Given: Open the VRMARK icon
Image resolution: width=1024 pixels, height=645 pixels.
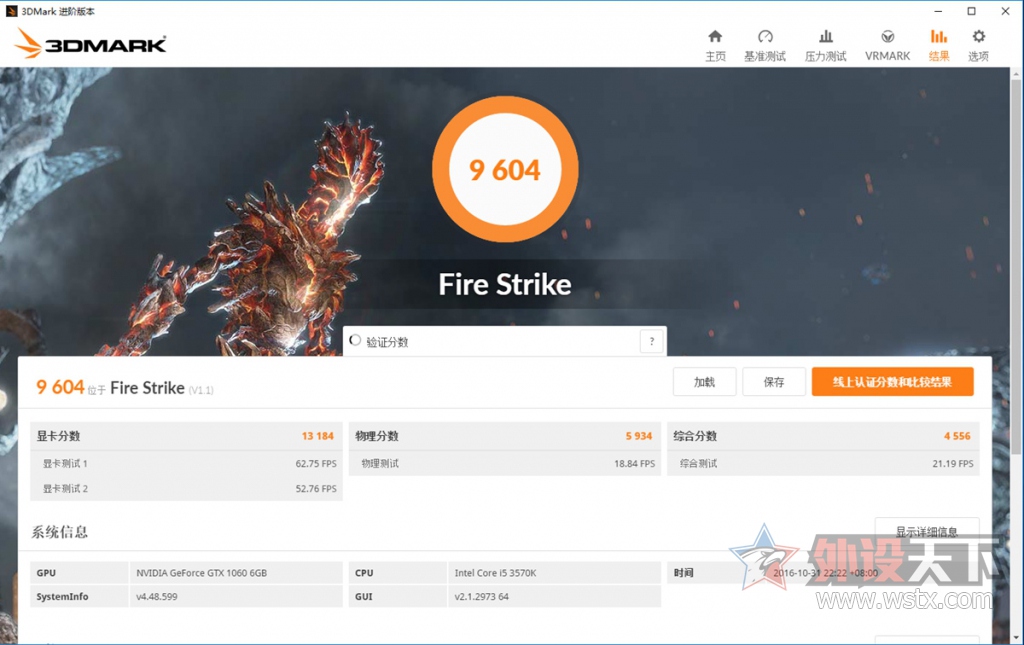Looking at the screenshot, I should 887,37.
